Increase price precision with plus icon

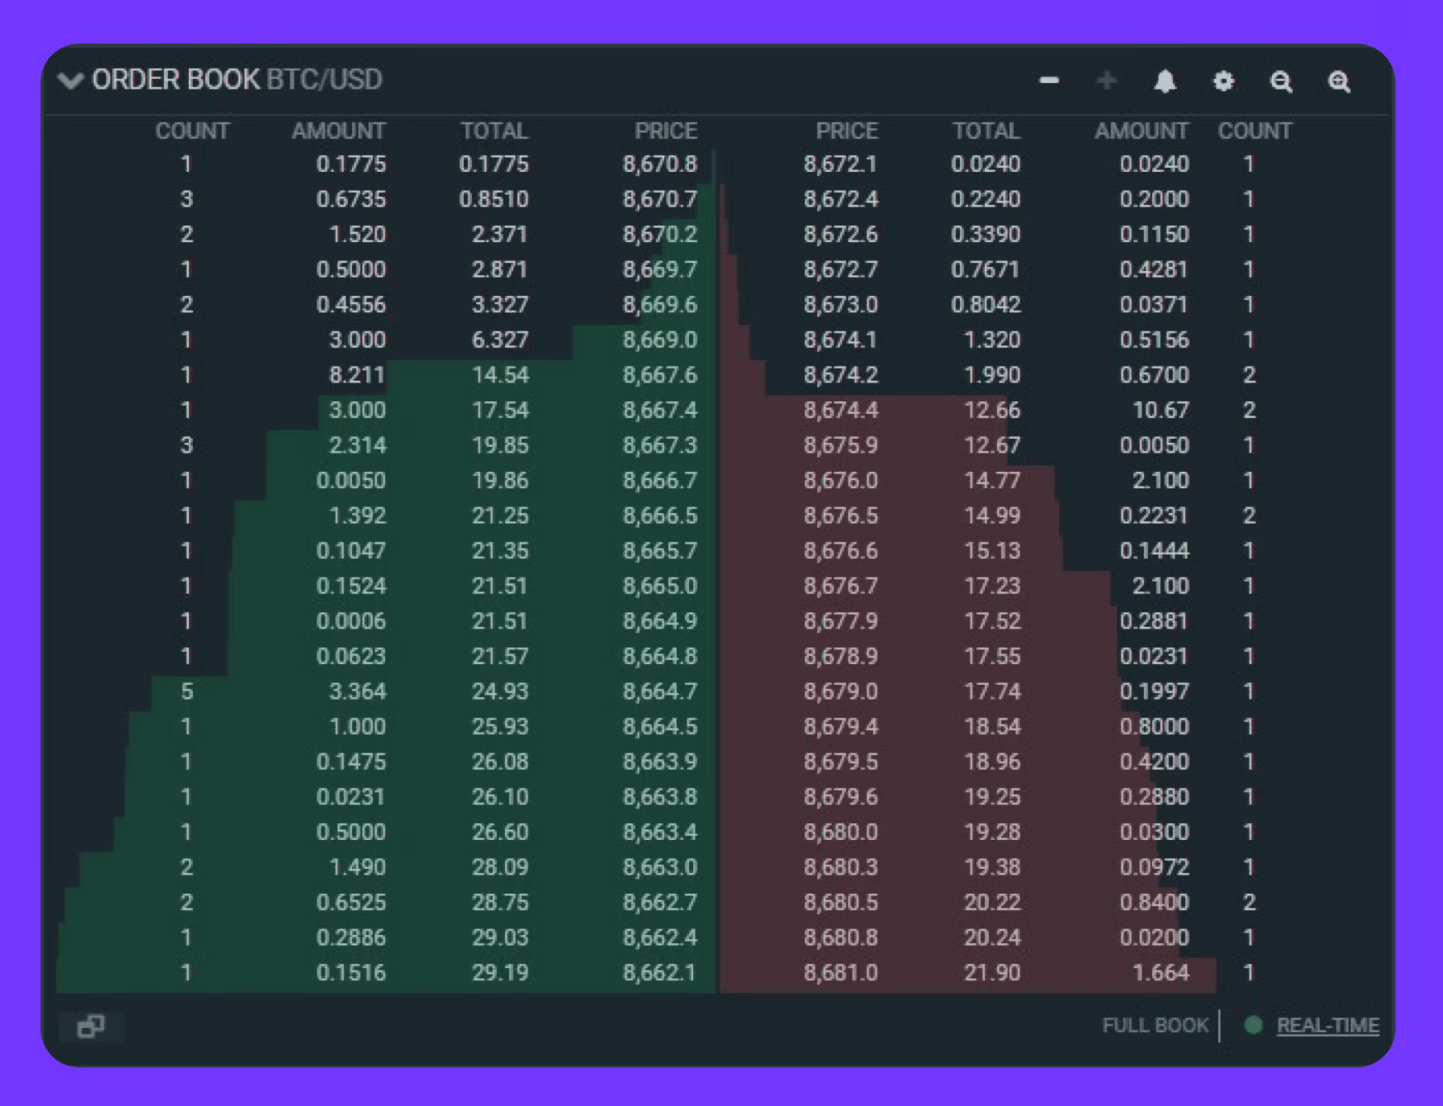pos(1106,80)
